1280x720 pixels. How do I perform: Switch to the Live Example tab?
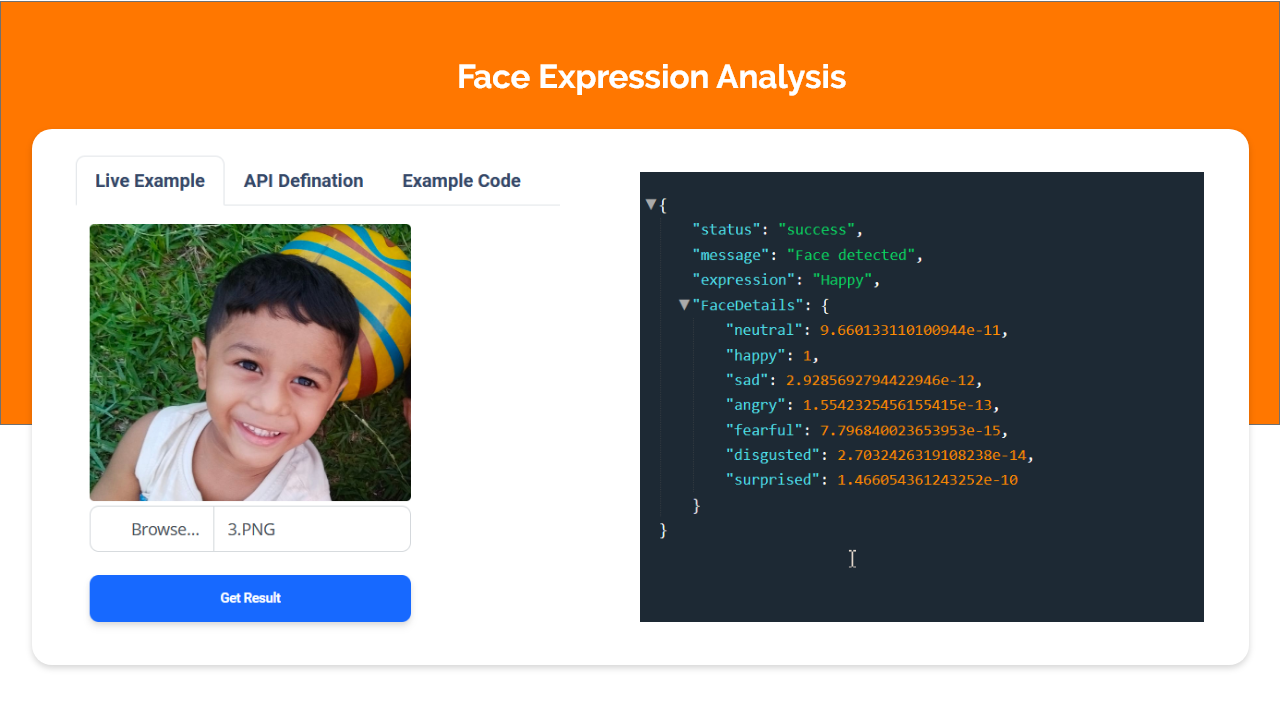tap(150, 181)
